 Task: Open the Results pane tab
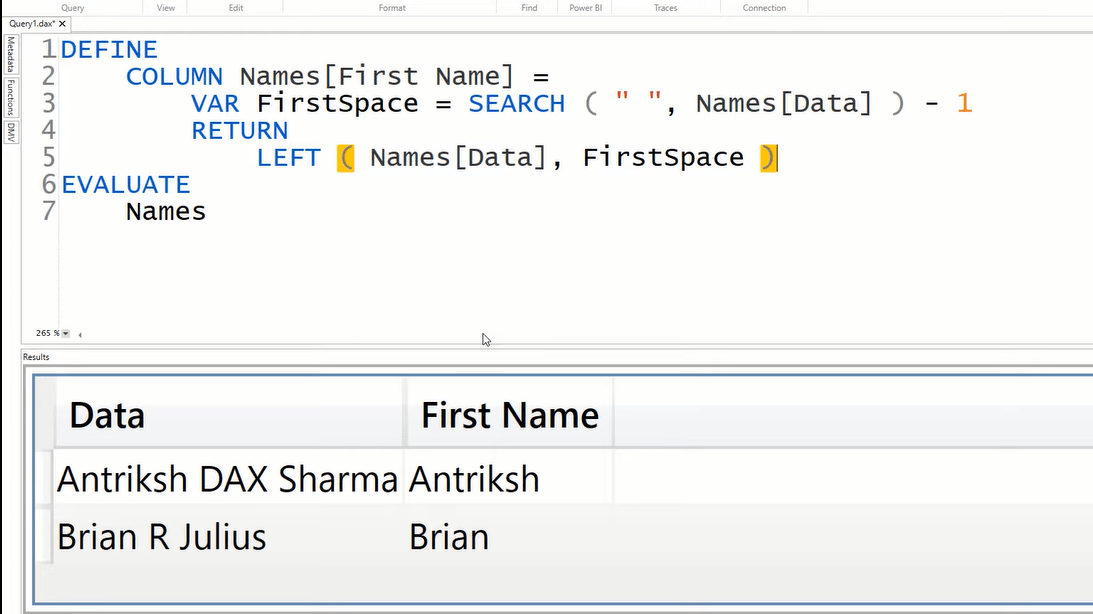point(36,357)
